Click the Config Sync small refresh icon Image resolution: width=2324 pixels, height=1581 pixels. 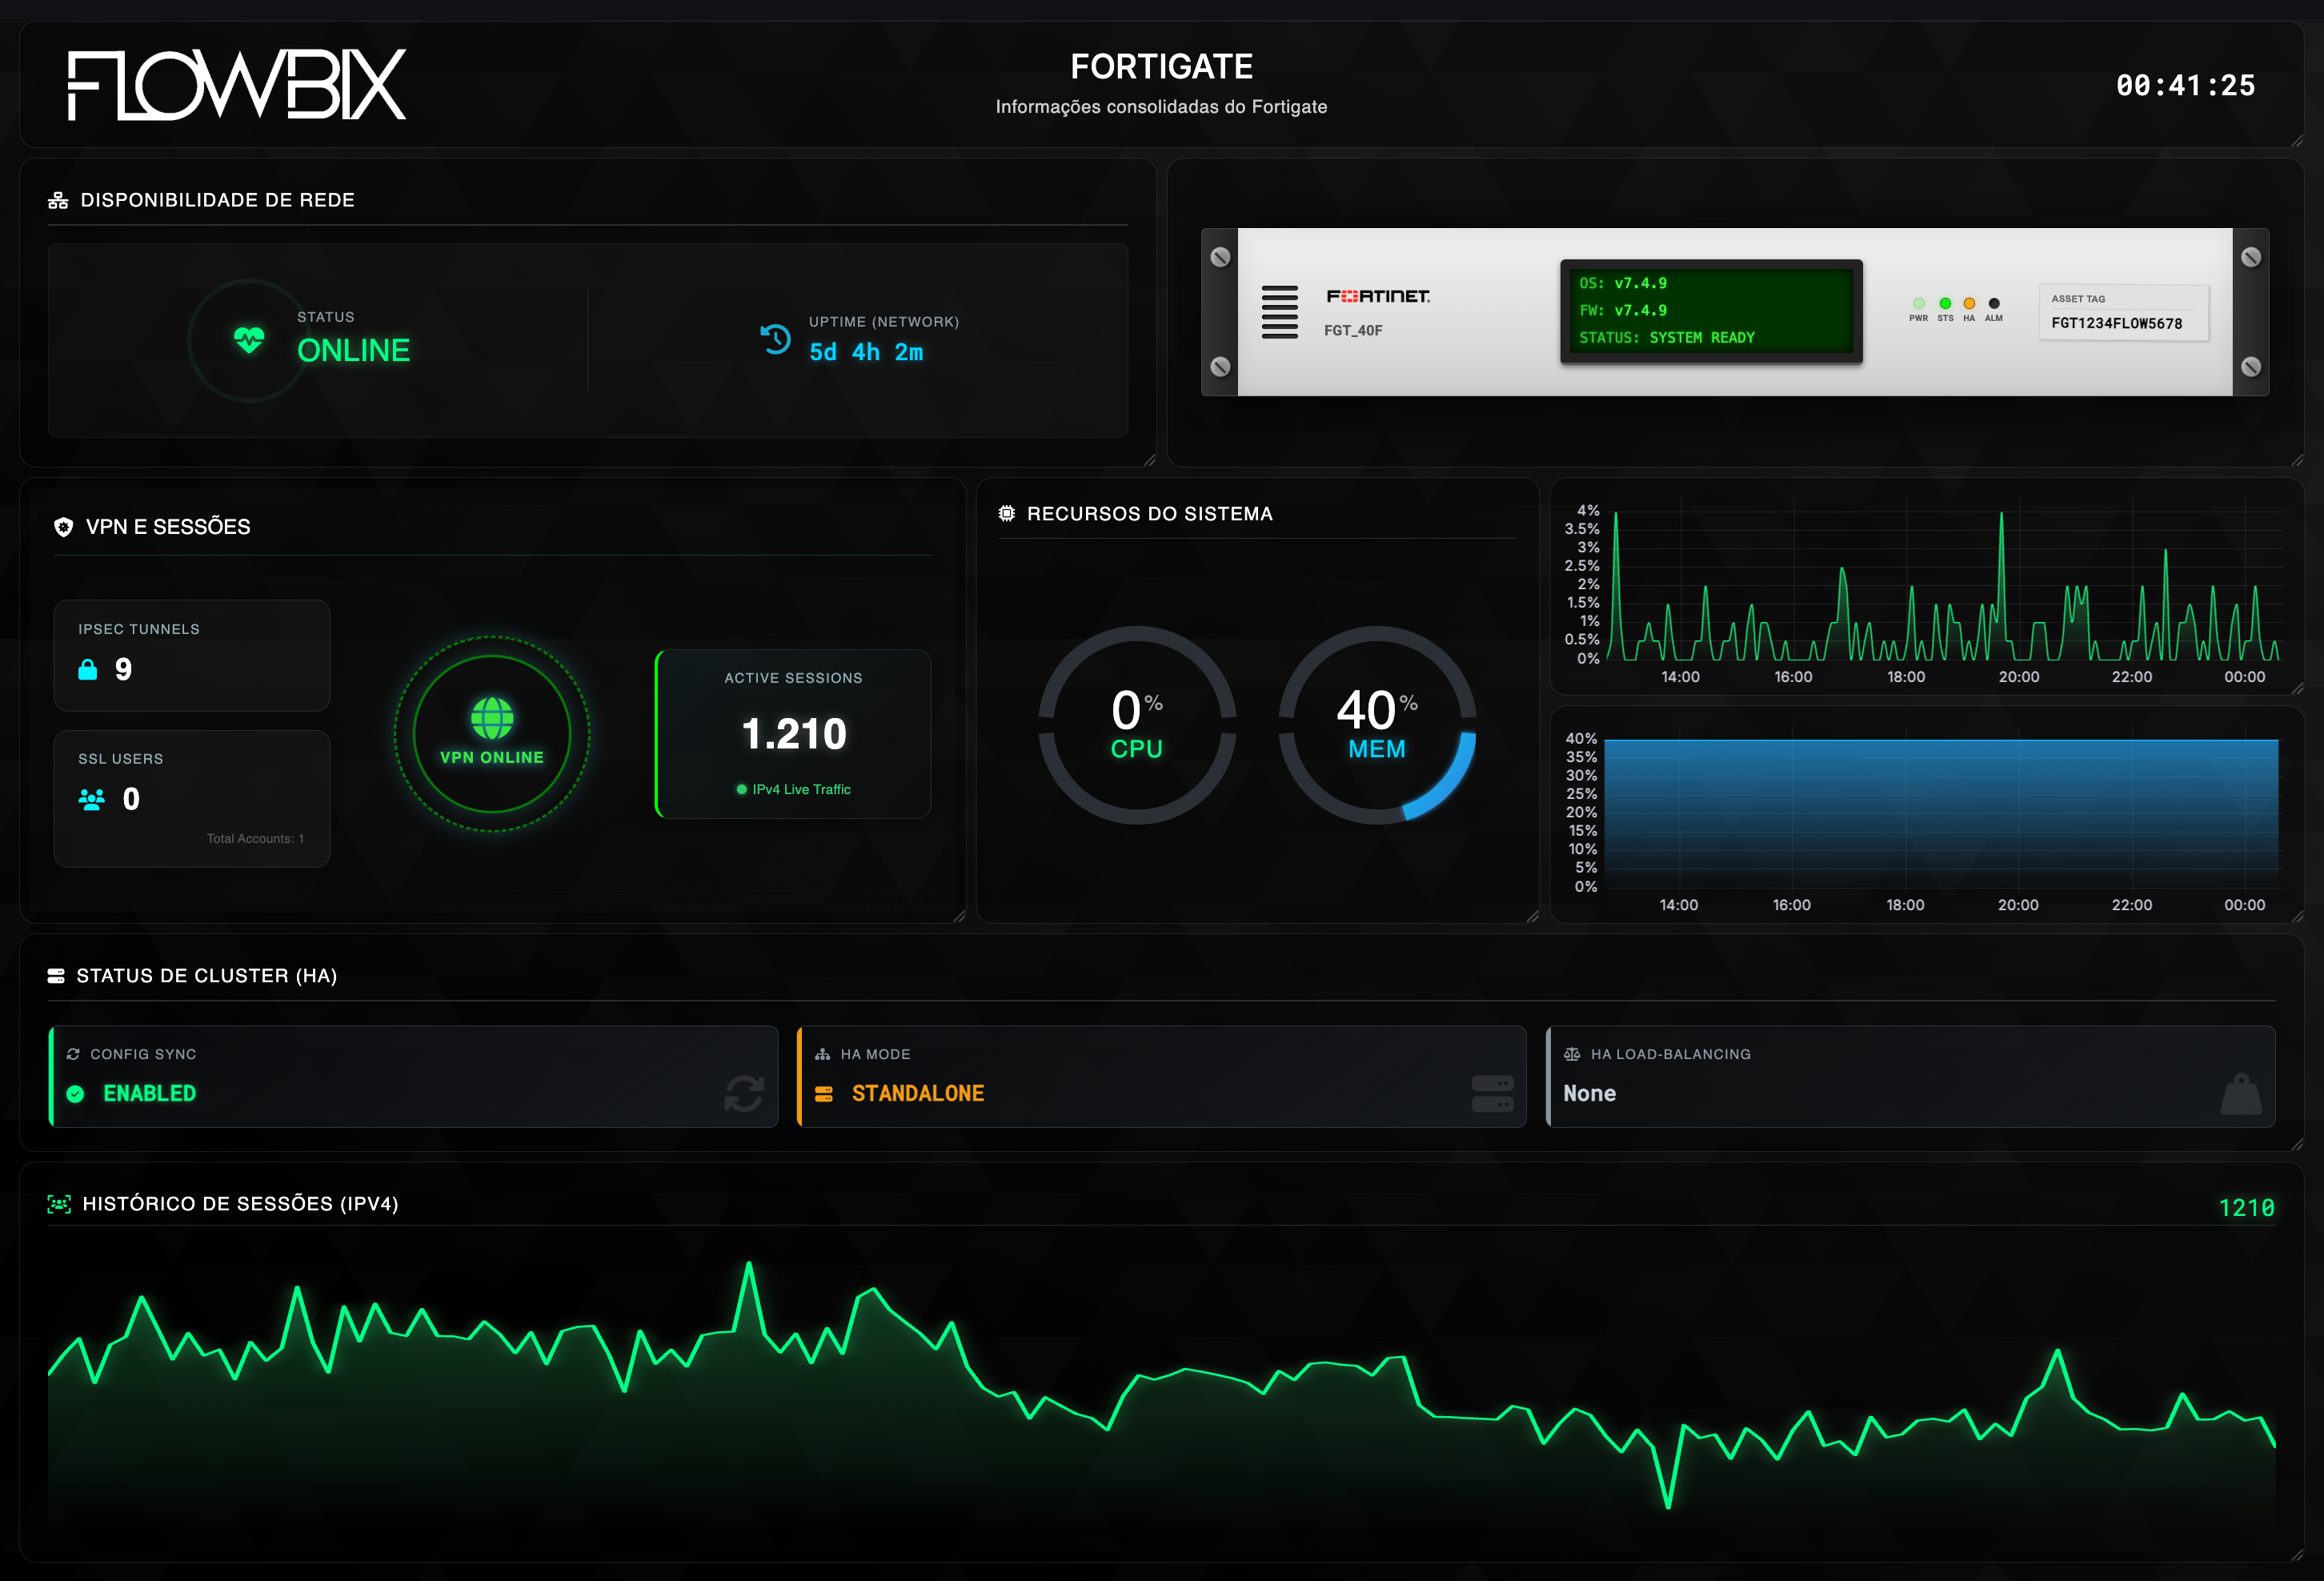tap(73, 1054)
